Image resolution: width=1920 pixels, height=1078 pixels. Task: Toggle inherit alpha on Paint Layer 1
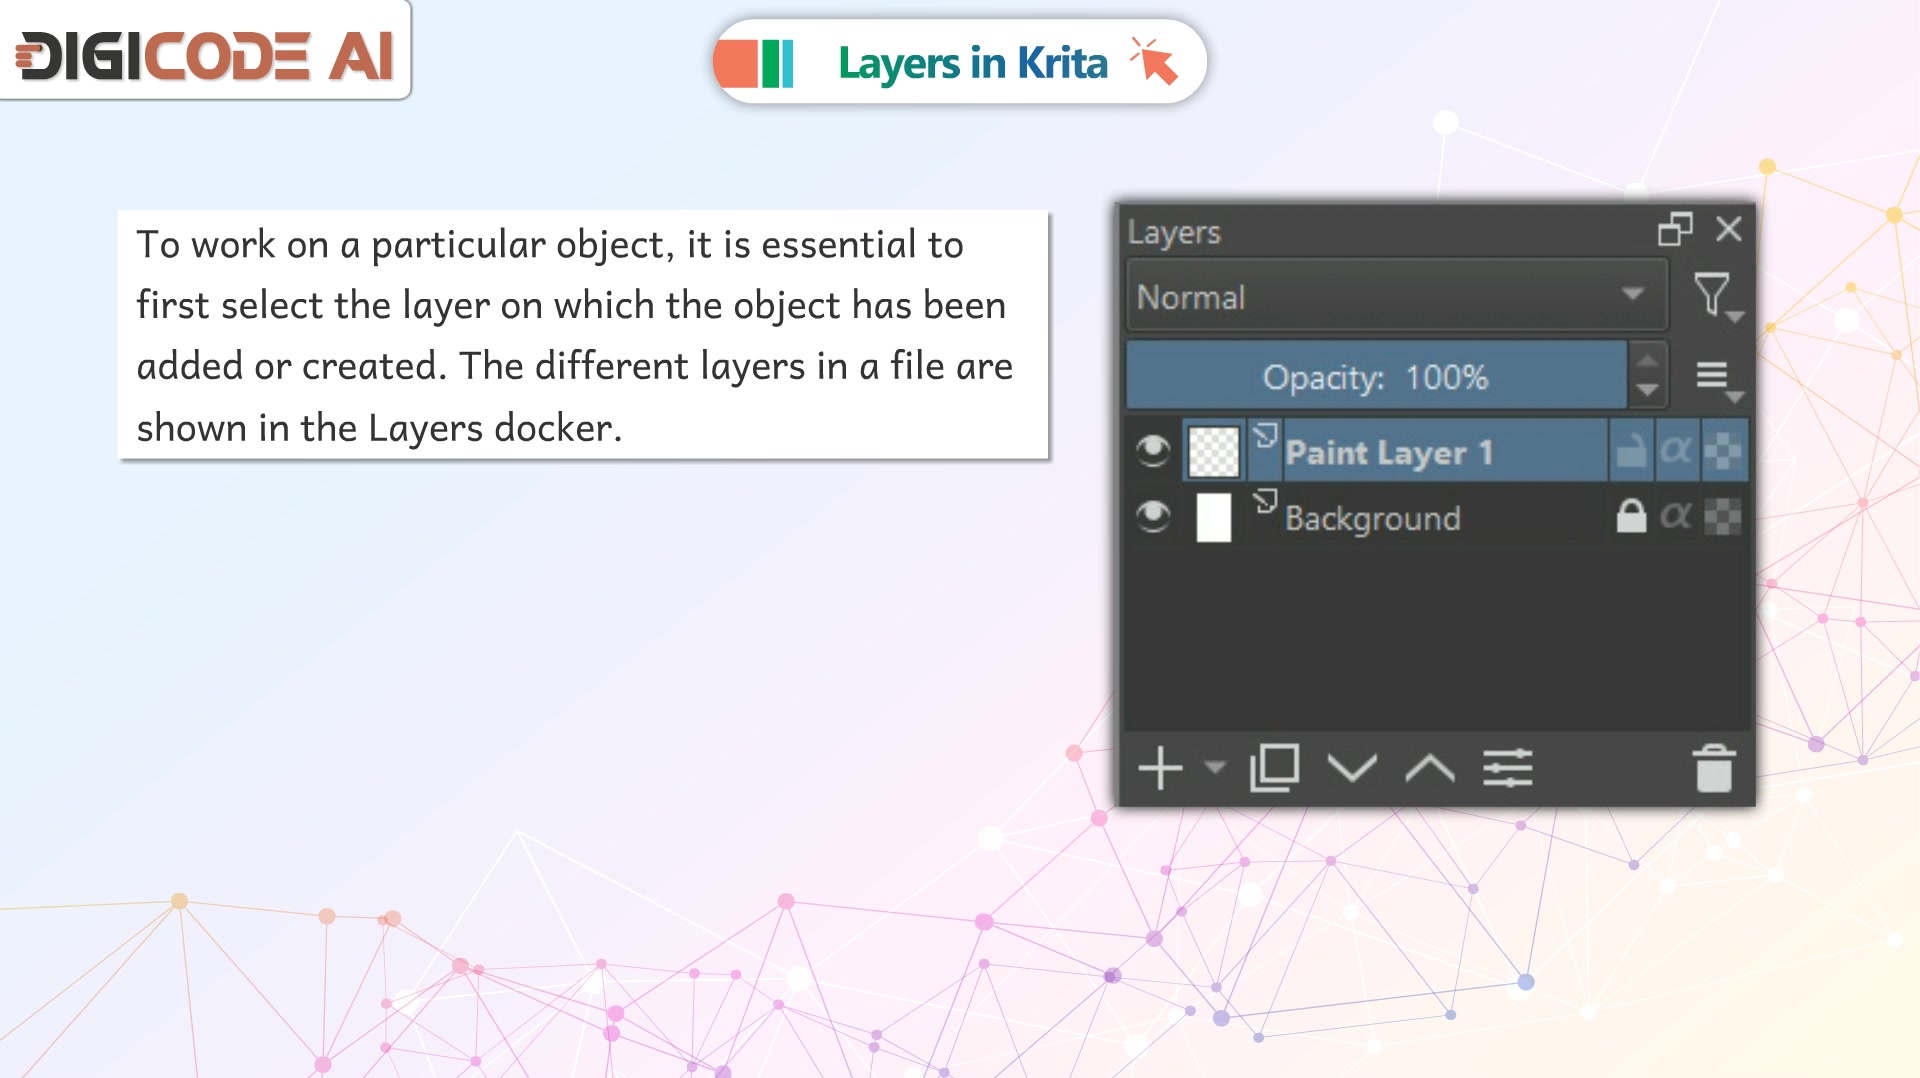(x=1676, y=451)
